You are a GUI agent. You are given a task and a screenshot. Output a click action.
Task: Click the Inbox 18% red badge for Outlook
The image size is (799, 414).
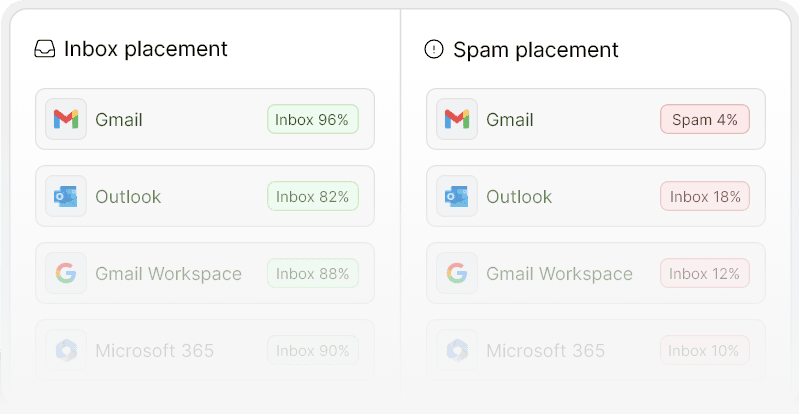tap(705, 196)
